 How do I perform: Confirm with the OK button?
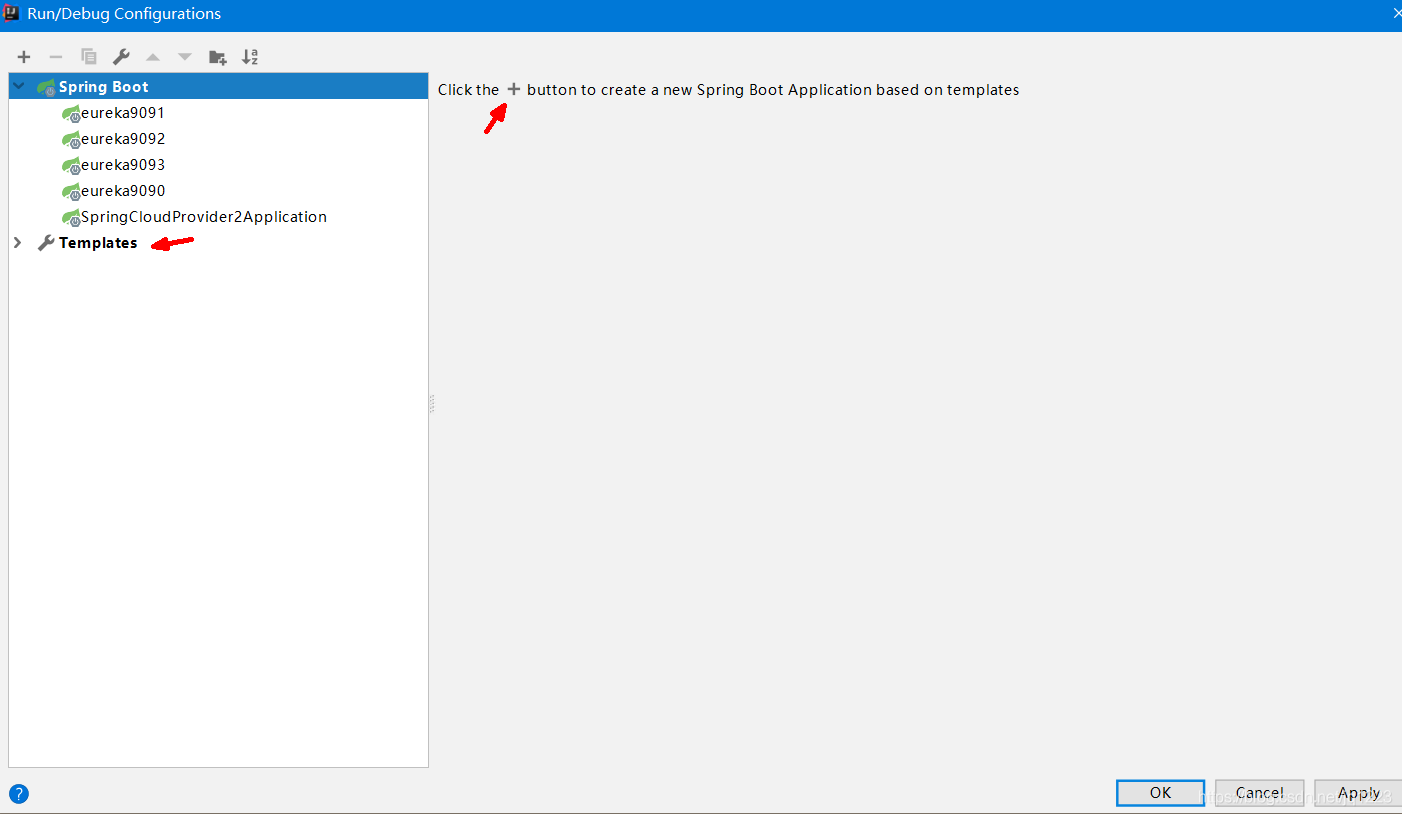(1160, 793)
